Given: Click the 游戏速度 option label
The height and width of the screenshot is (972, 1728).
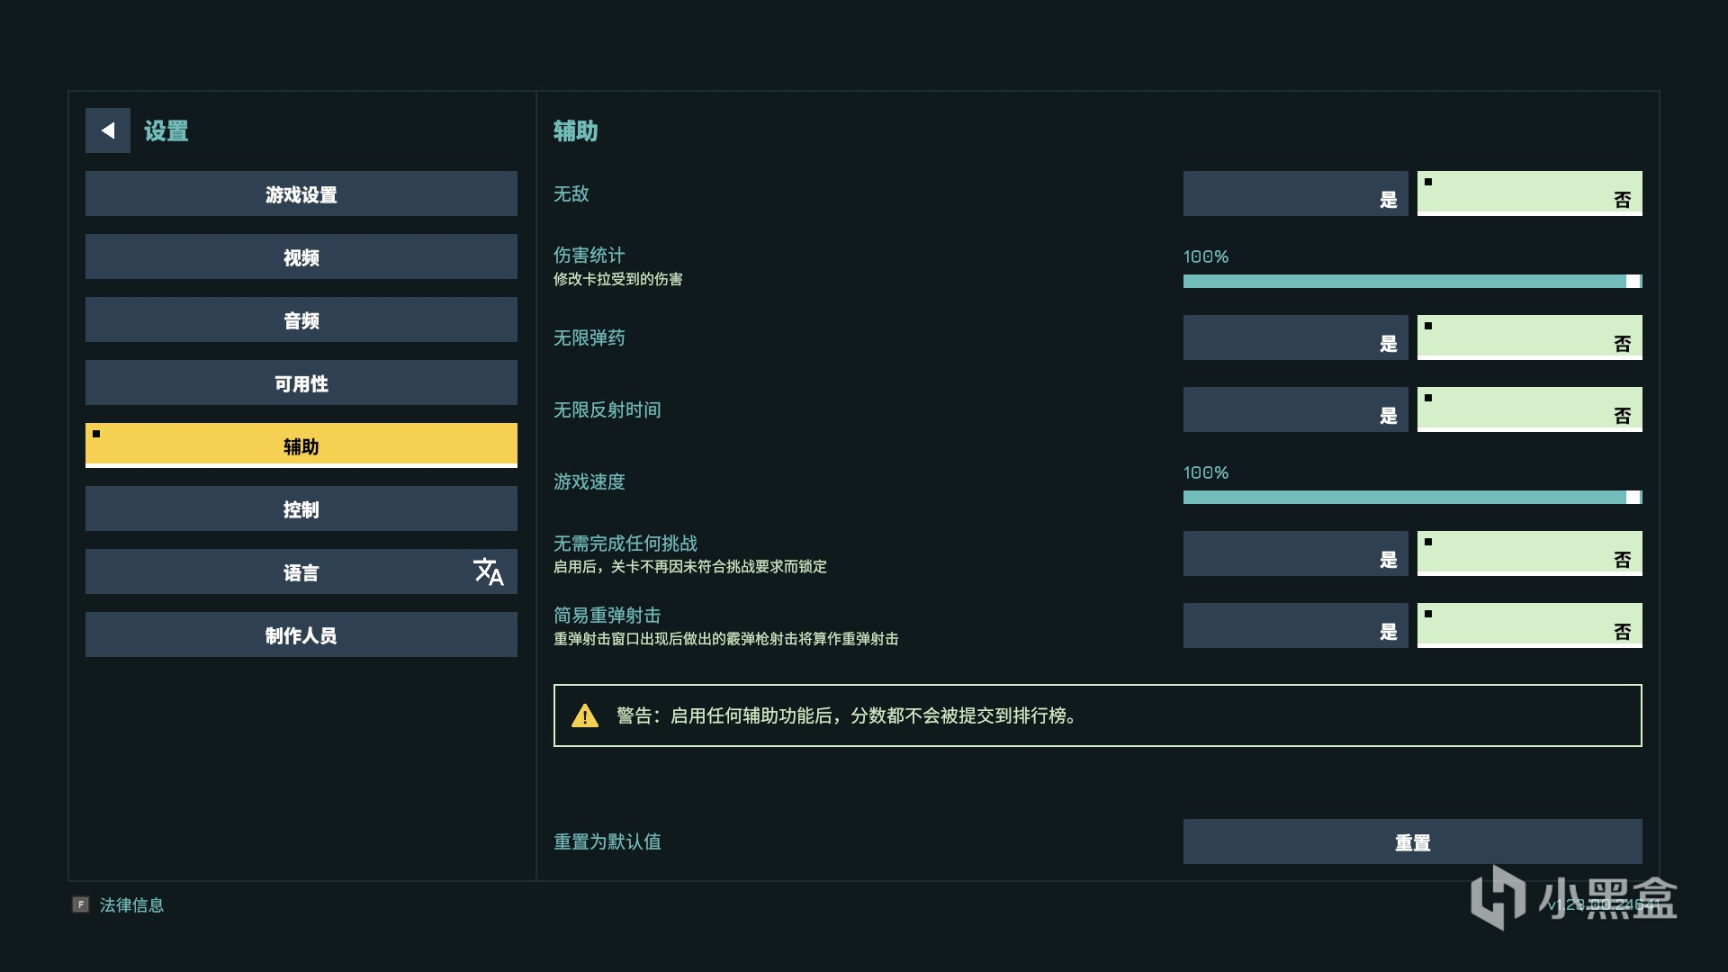Looking at the screenshot, I should click(x=589, y=482).
